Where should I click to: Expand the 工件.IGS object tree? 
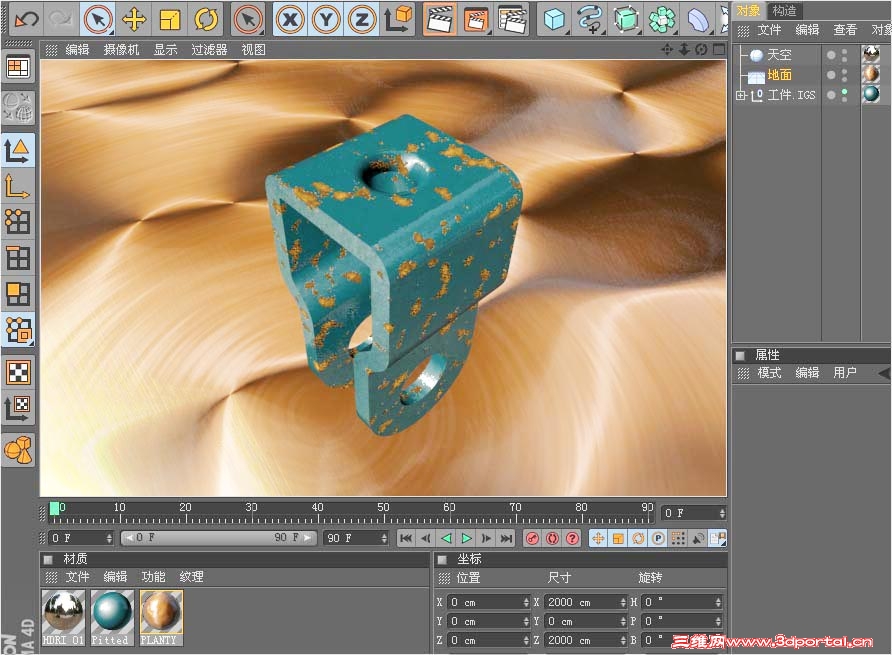[740, 95]
